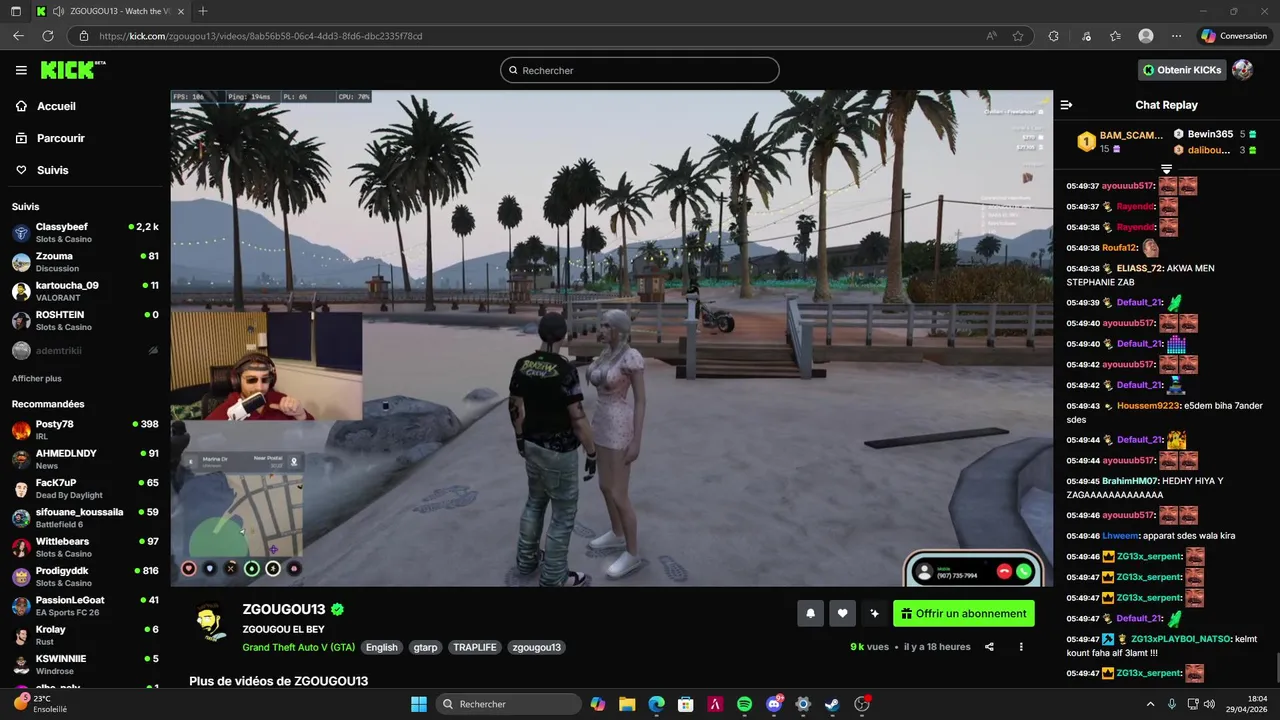Open Spotify from taskbar
The height and width of the screenshot is (720, 1280).
click(744, 704)
